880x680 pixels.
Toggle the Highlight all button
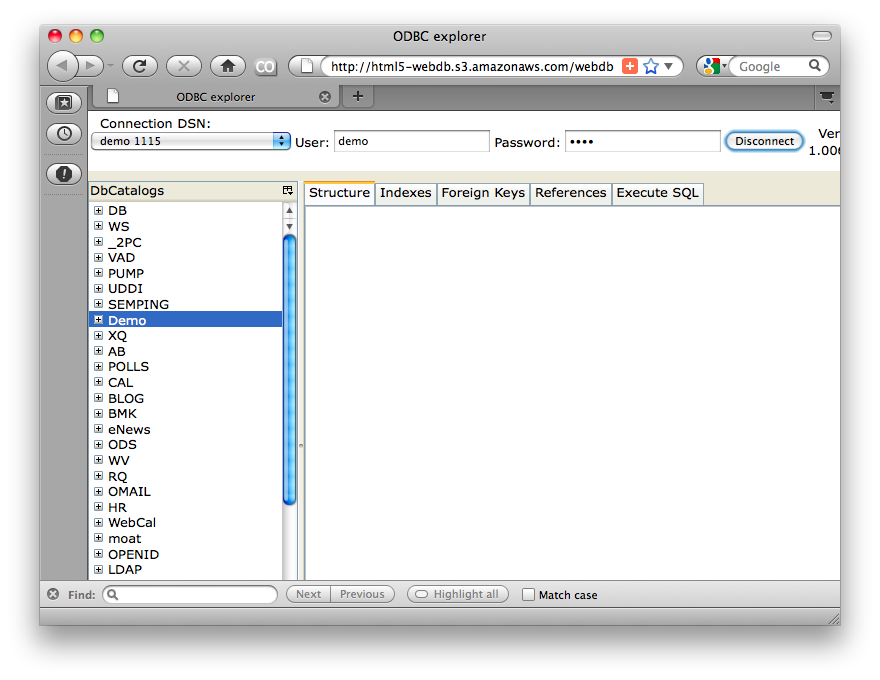click(458, 594)
